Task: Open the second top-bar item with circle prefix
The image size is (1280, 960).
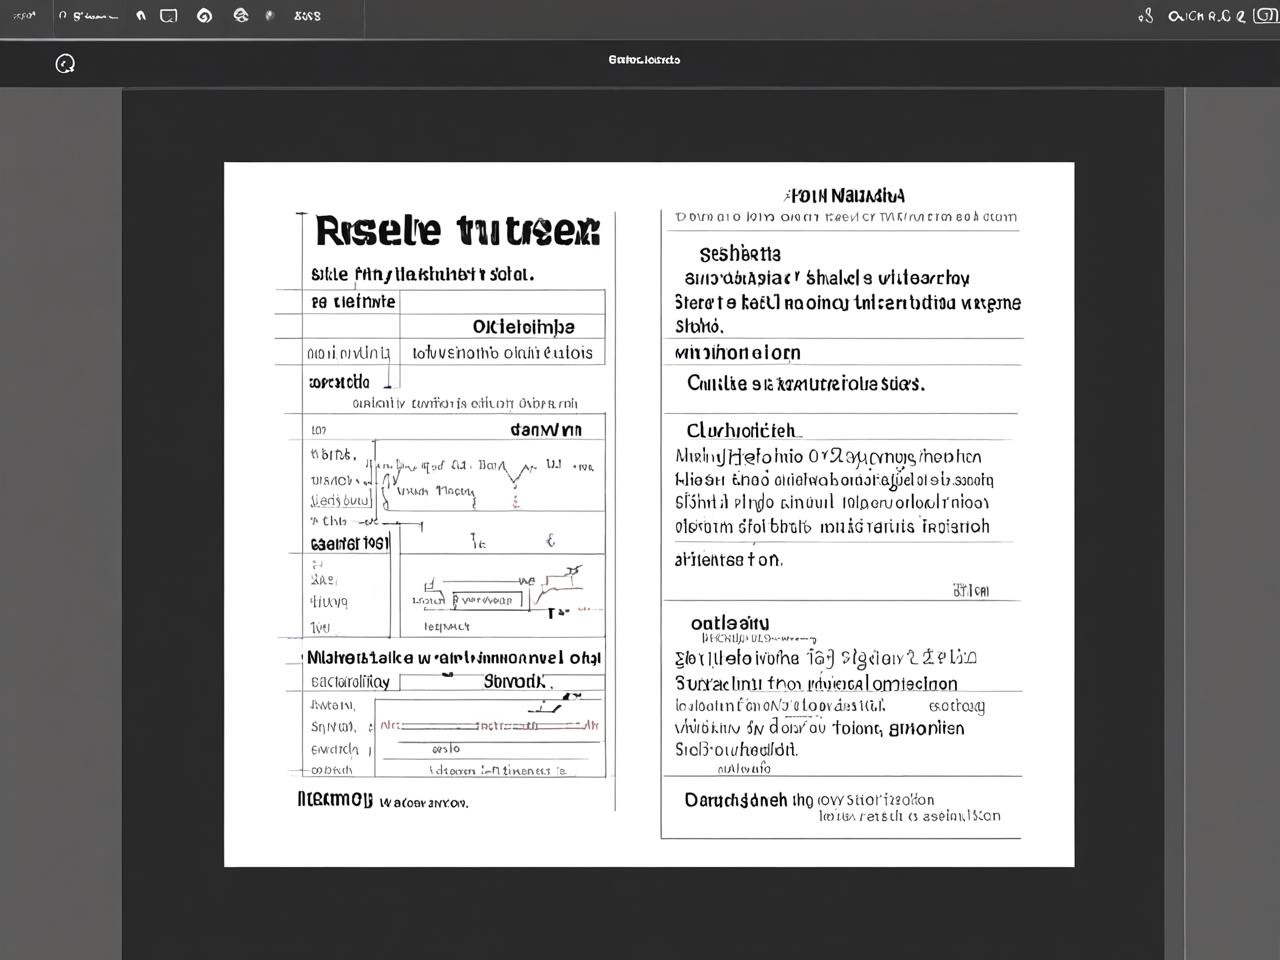Action: click(87, 16)
